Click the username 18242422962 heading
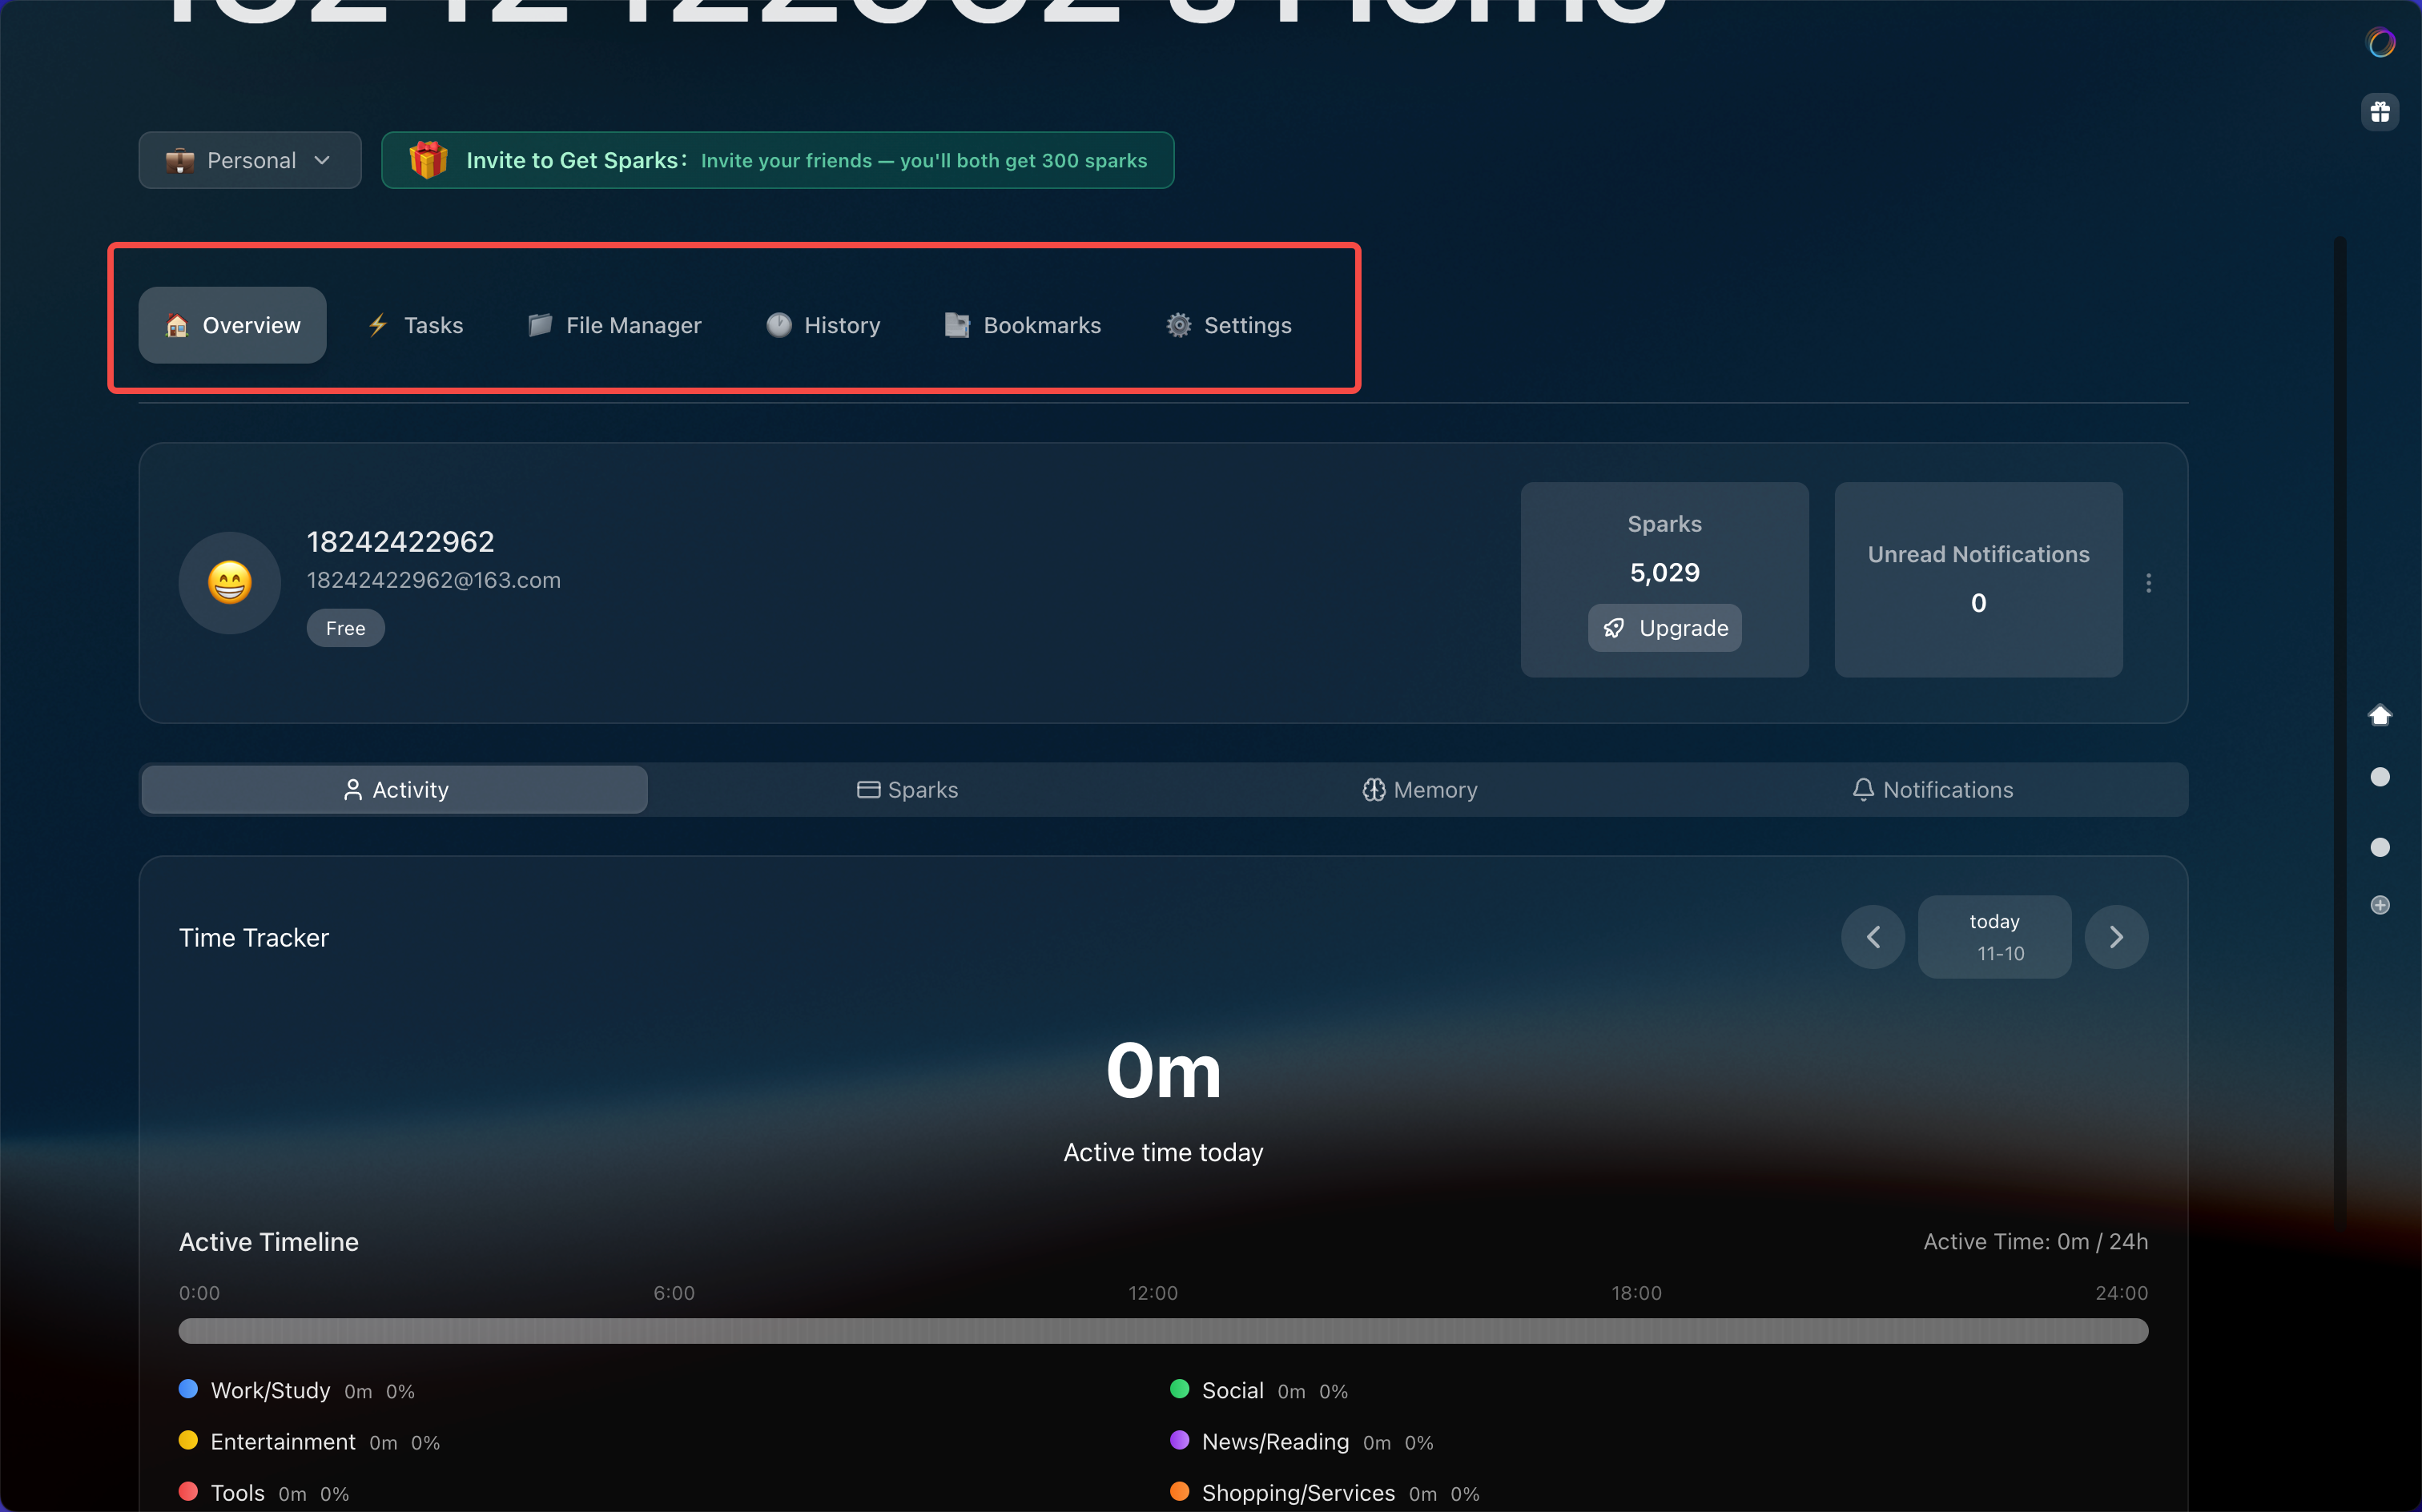The width and height of the screenshot is (2422, 1512). (x=400, y=541)
